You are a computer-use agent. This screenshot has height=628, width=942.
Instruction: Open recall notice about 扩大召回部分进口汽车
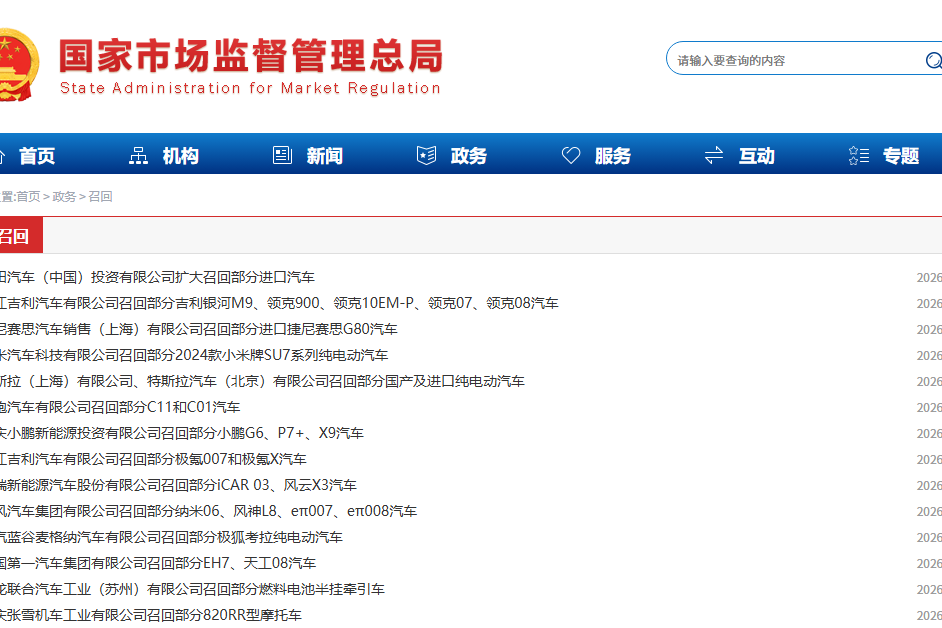(x=157, y=277)
